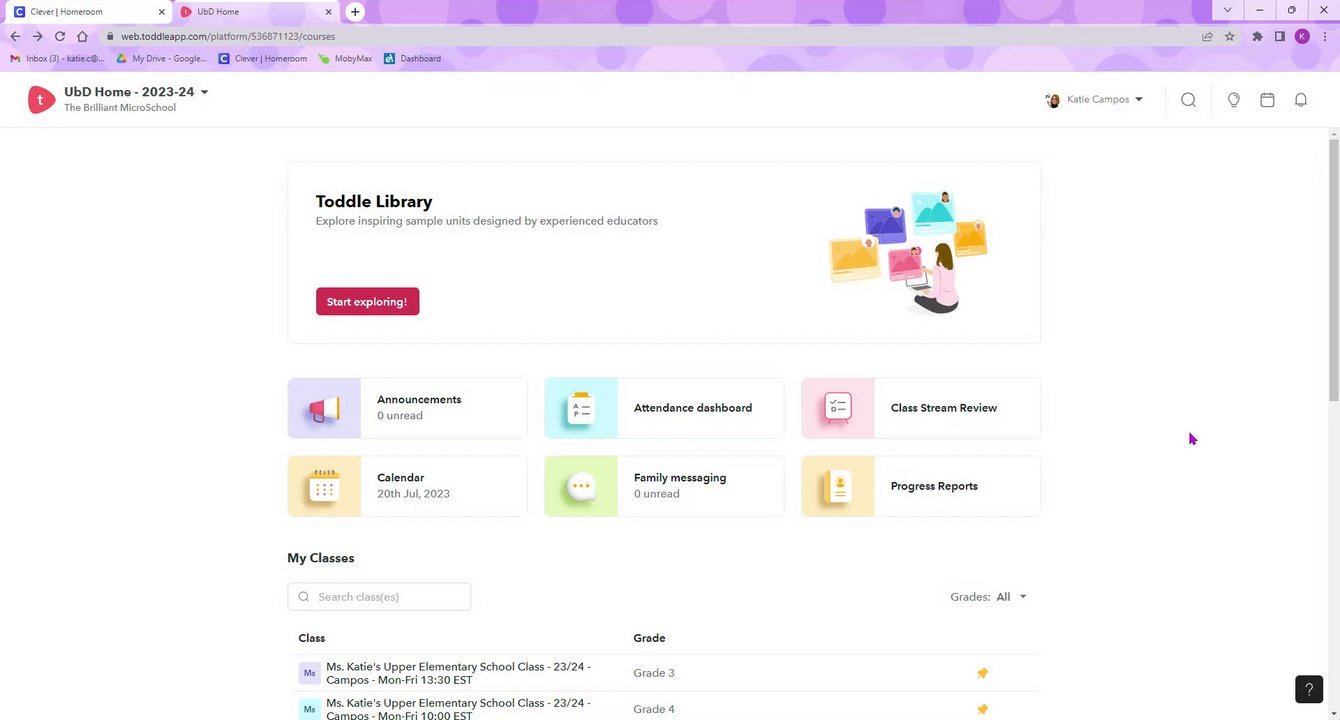Open the notifications bell

tap(1301, 100)
